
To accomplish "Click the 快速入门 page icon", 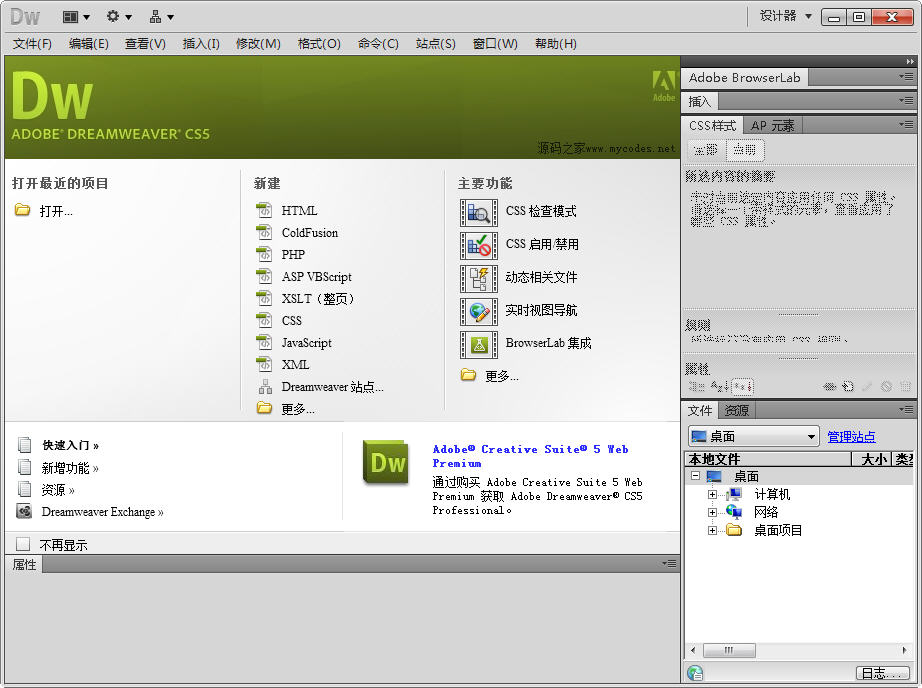I will tap(24, 445).
